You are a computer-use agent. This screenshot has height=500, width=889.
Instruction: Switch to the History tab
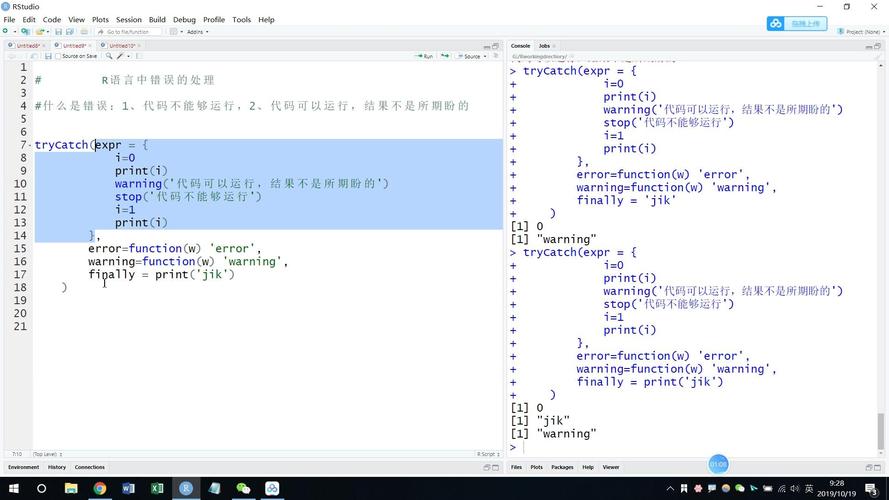click(57, 467)
